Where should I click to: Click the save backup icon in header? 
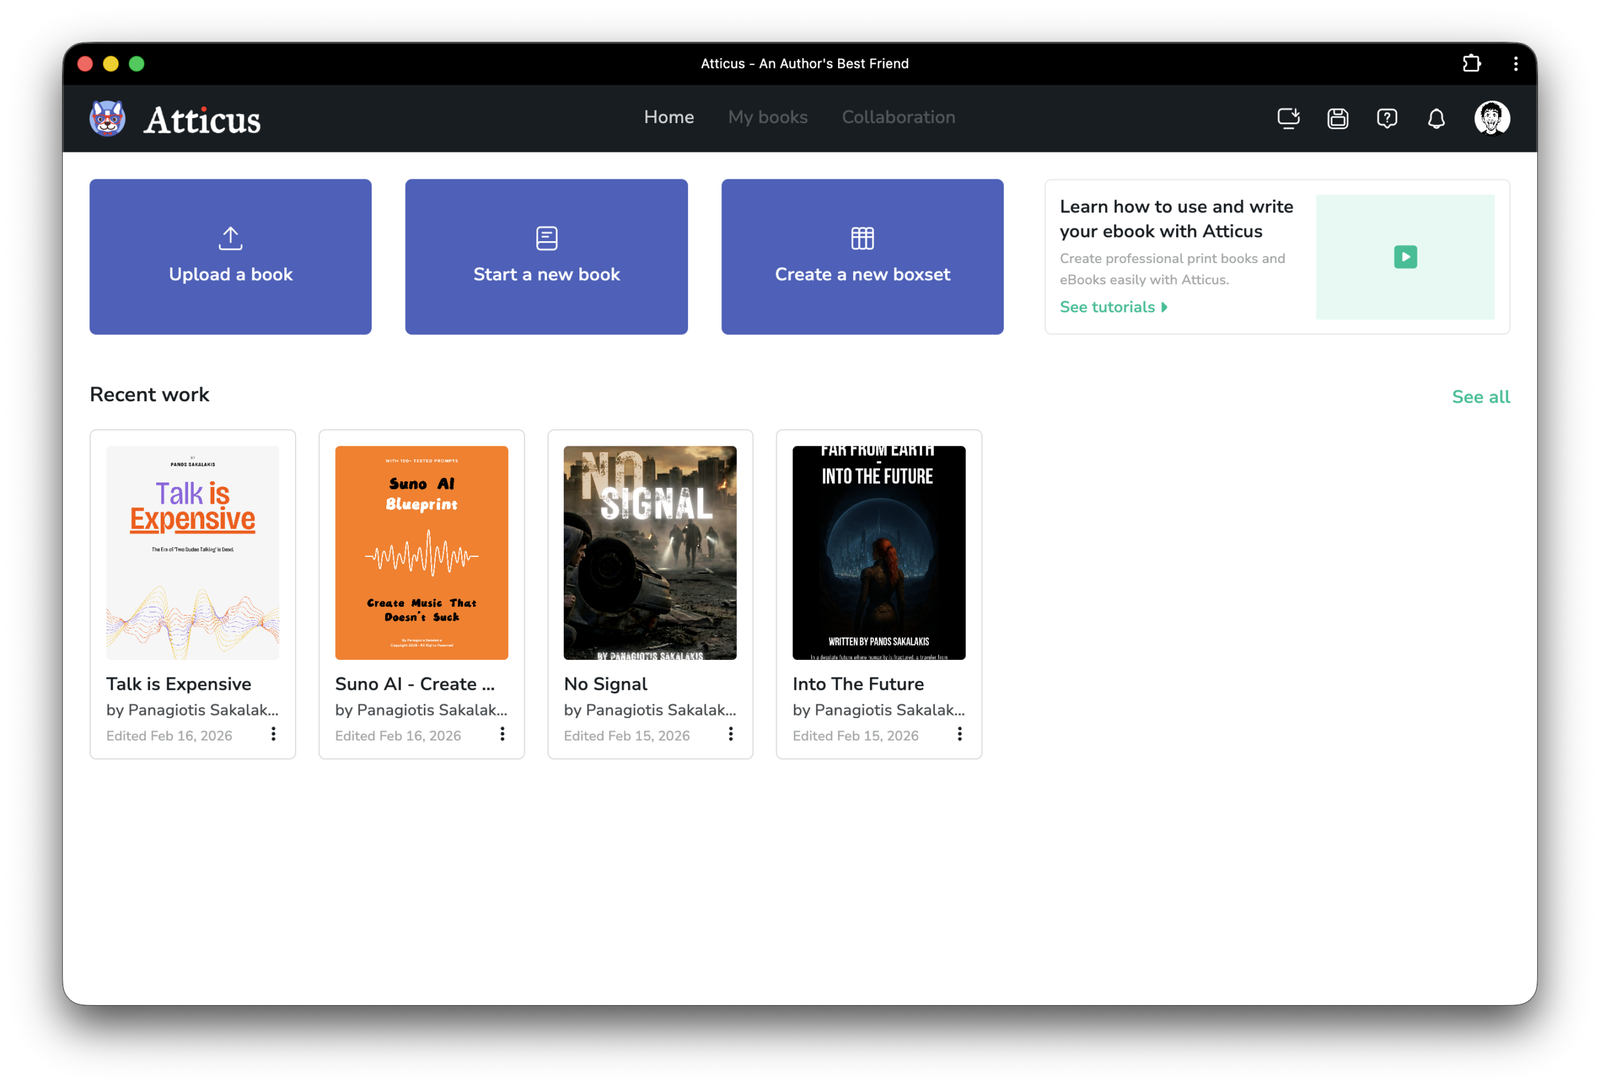point(1338,119)
